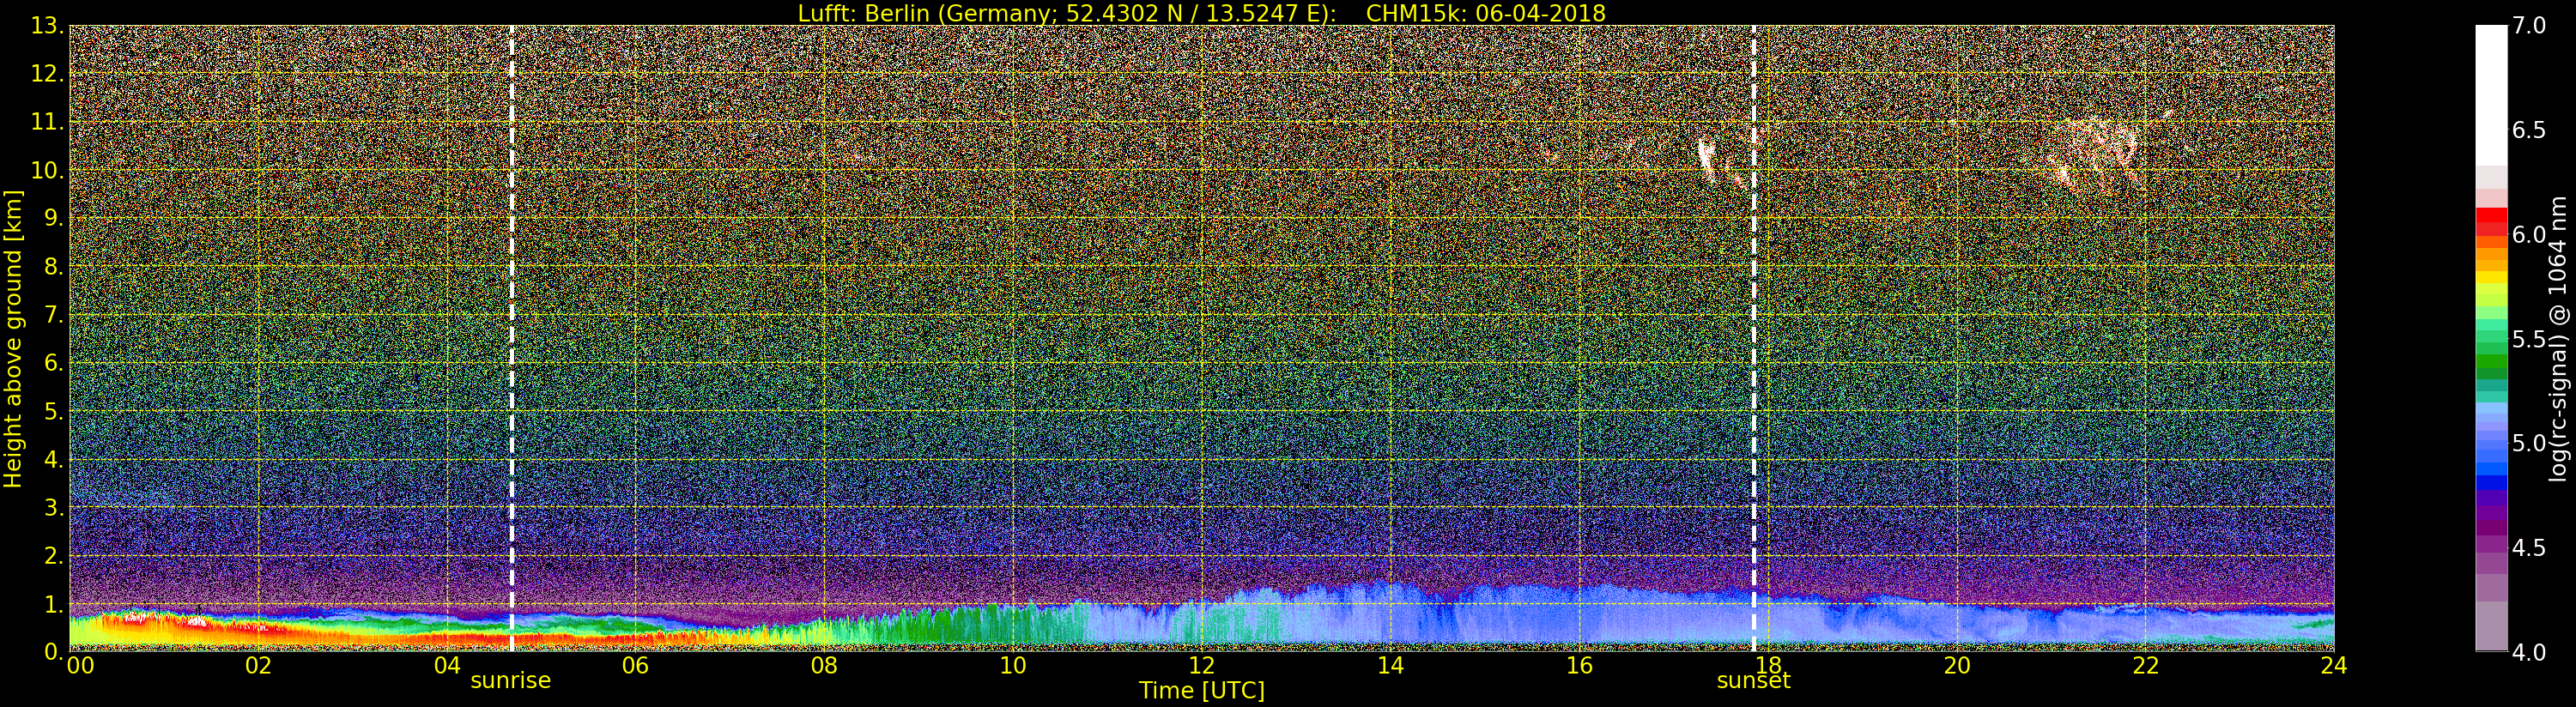
Task: Click the '5.0' colorbar tick label
Action: 2529,443
